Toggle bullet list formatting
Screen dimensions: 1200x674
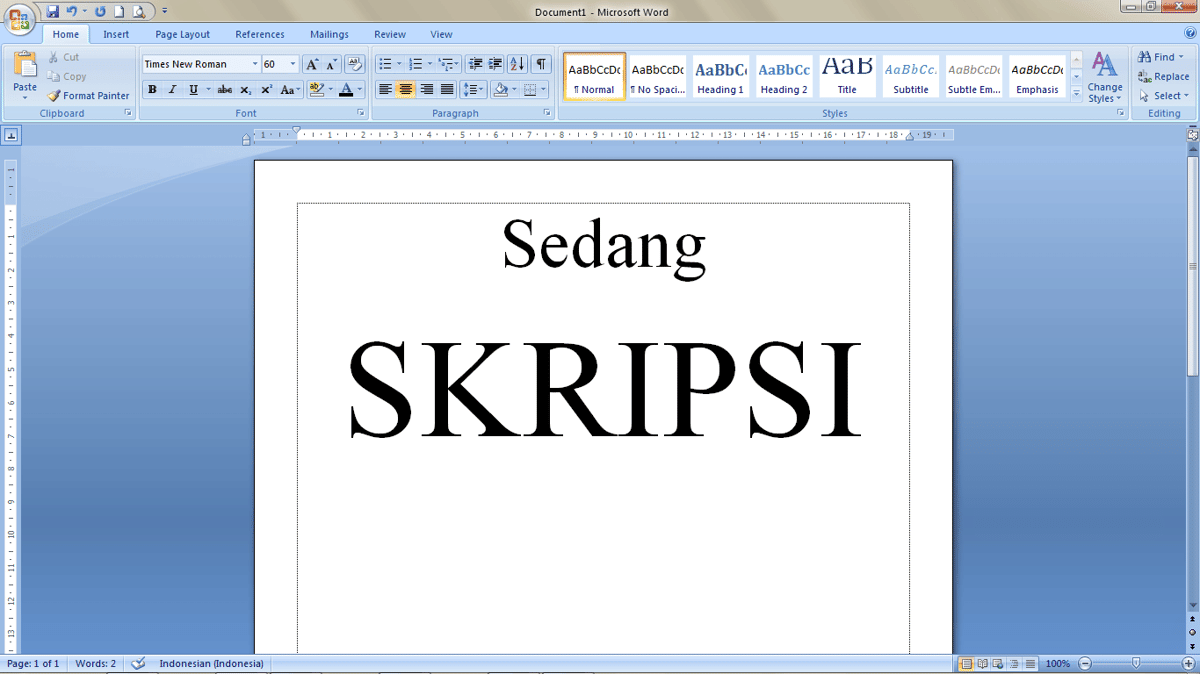[x=384, y=63]
